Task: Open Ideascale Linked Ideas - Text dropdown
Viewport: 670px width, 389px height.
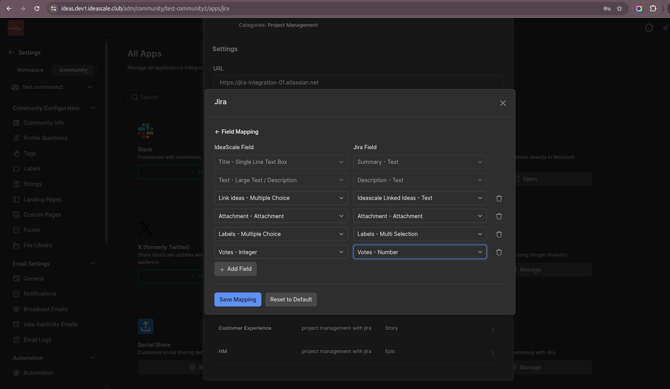Action: (420, 198)
